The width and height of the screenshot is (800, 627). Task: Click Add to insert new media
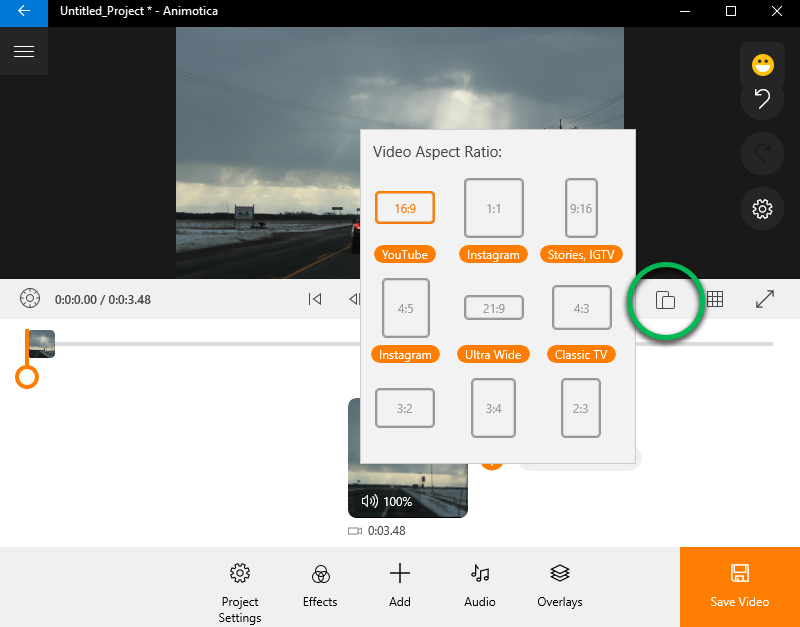(399, 587)
